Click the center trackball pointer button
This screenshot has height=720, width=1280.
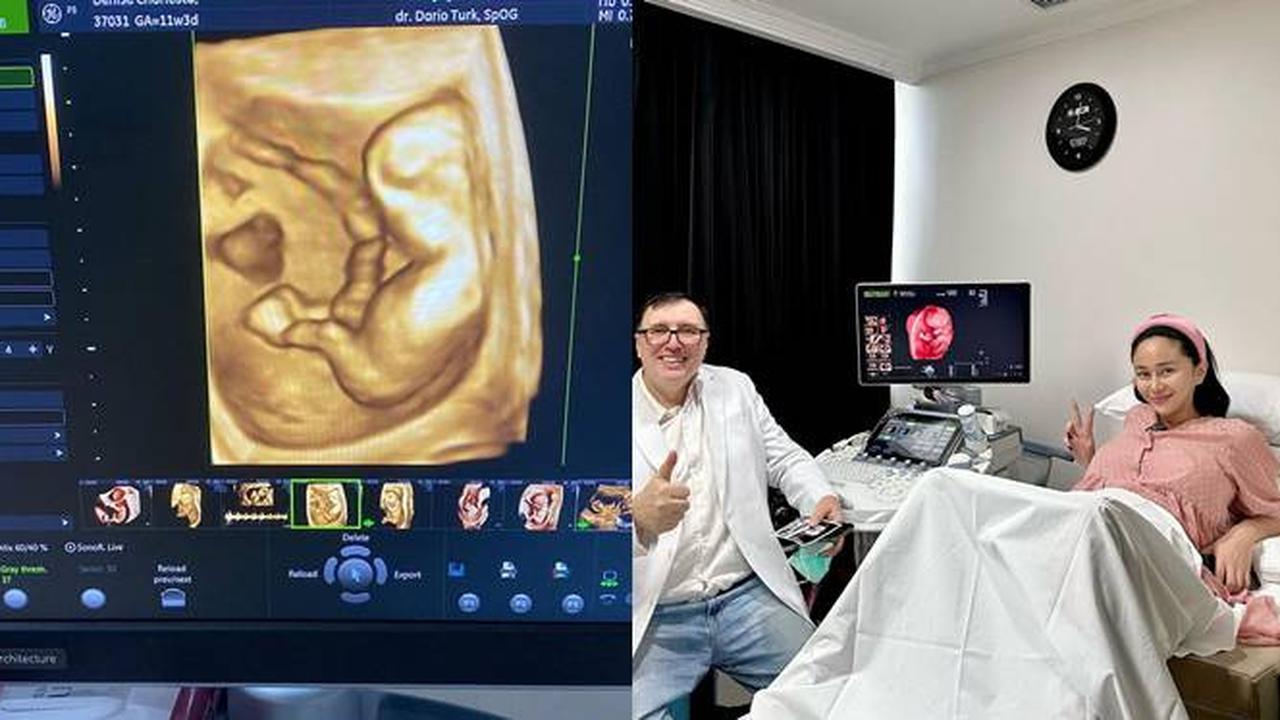point(354,573)
